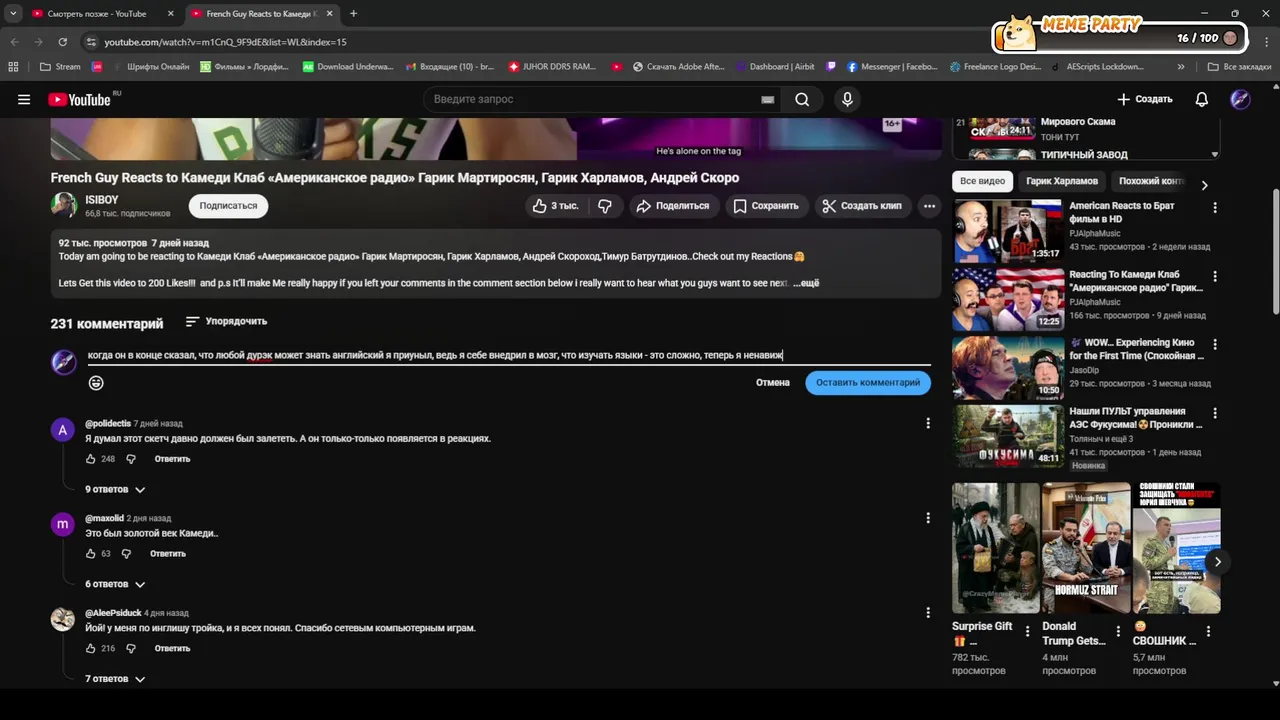Open the Reacting To Камеди Клаб video thumbnail
The height and width of the screenshot is (720, 1280).
tap(1007, 299)
